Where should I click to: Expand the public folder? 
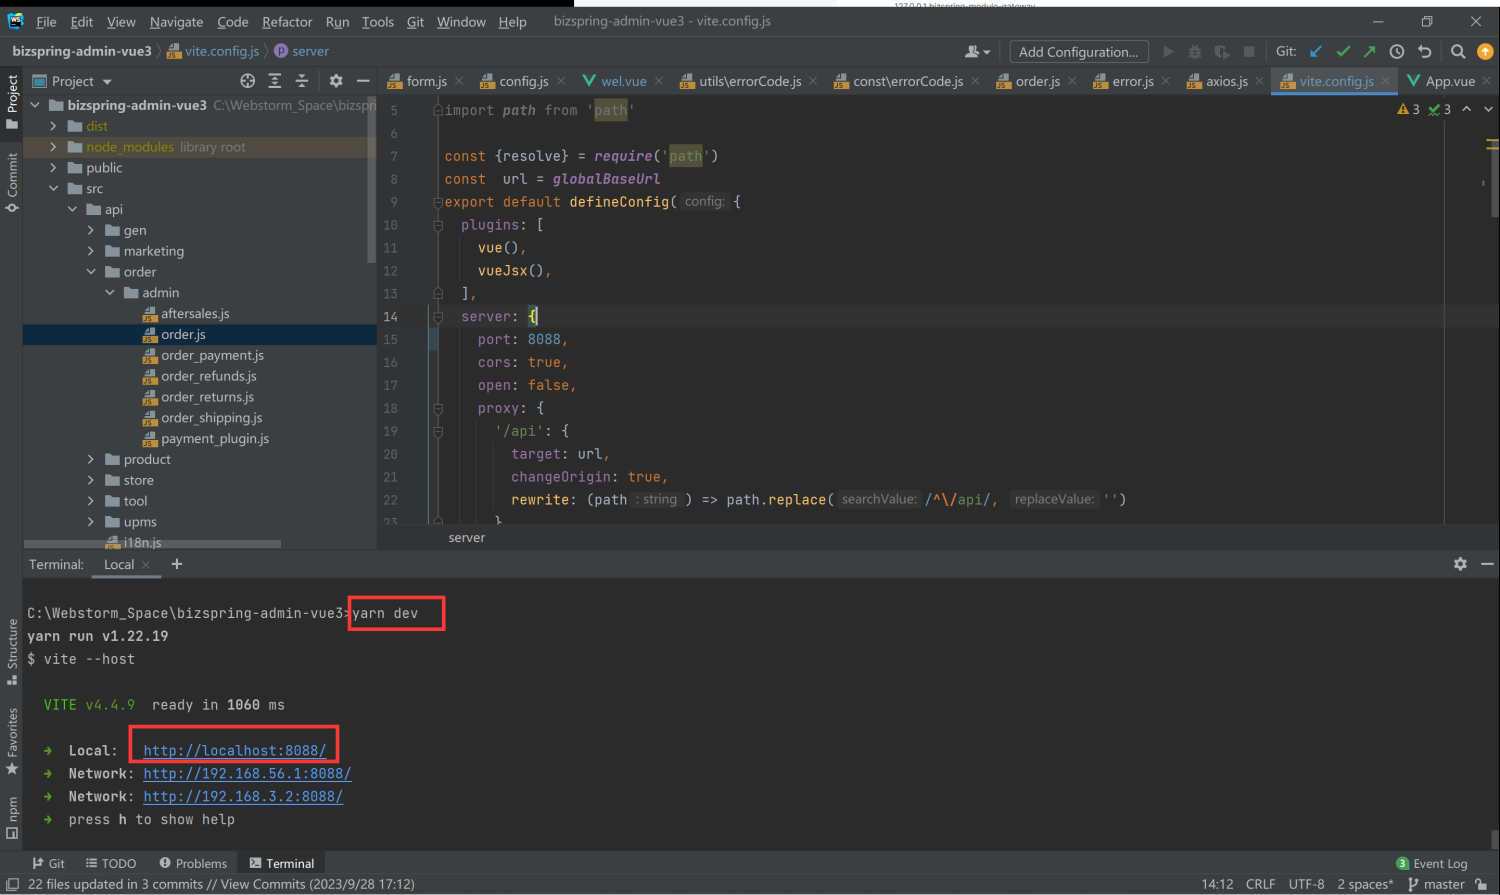[54, 168]
